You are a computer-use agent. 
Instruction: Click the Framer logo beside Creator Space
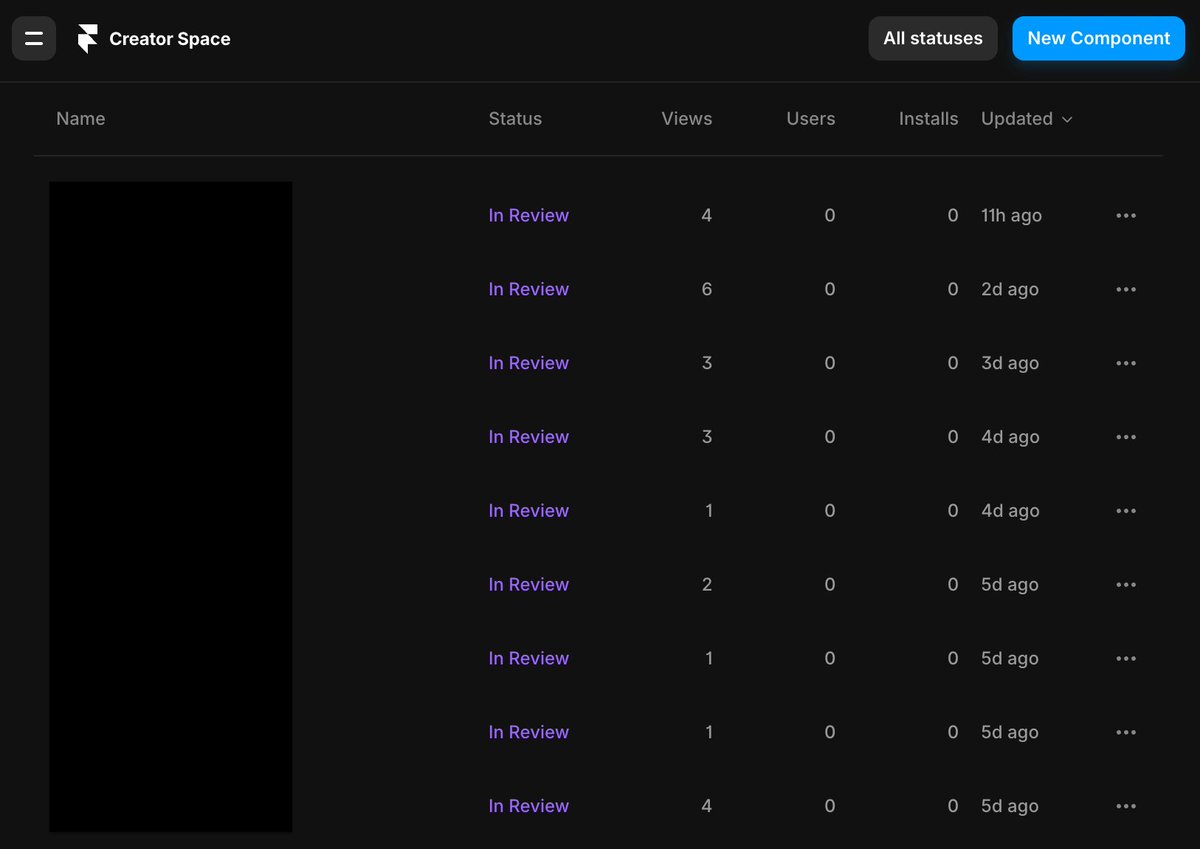pyautogui.click(x=88, y=39)
